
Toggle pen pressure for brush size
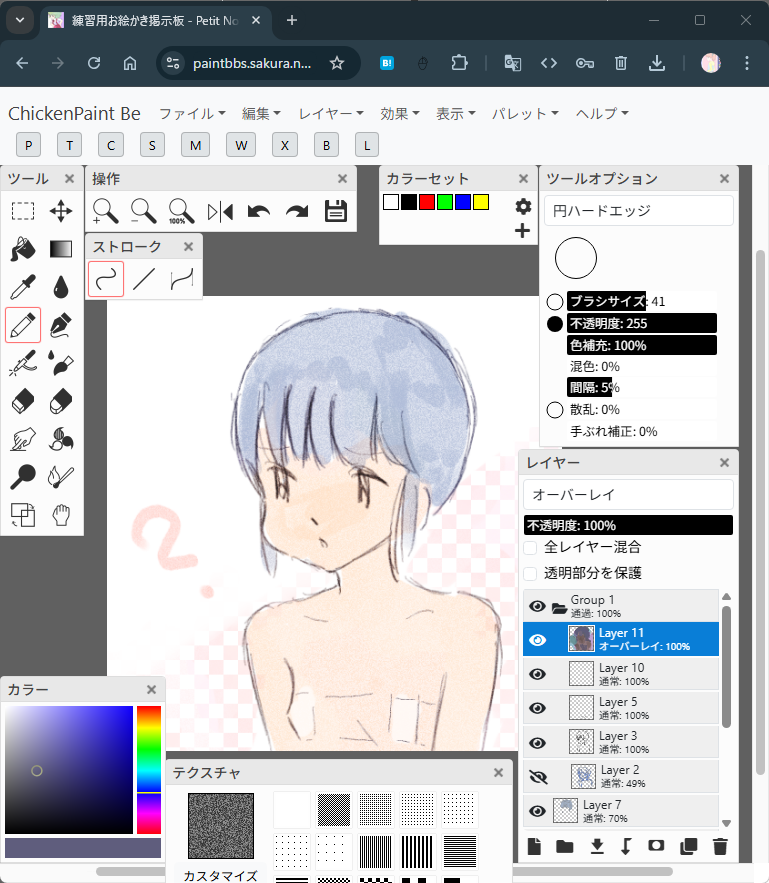(x=555, y=302)
